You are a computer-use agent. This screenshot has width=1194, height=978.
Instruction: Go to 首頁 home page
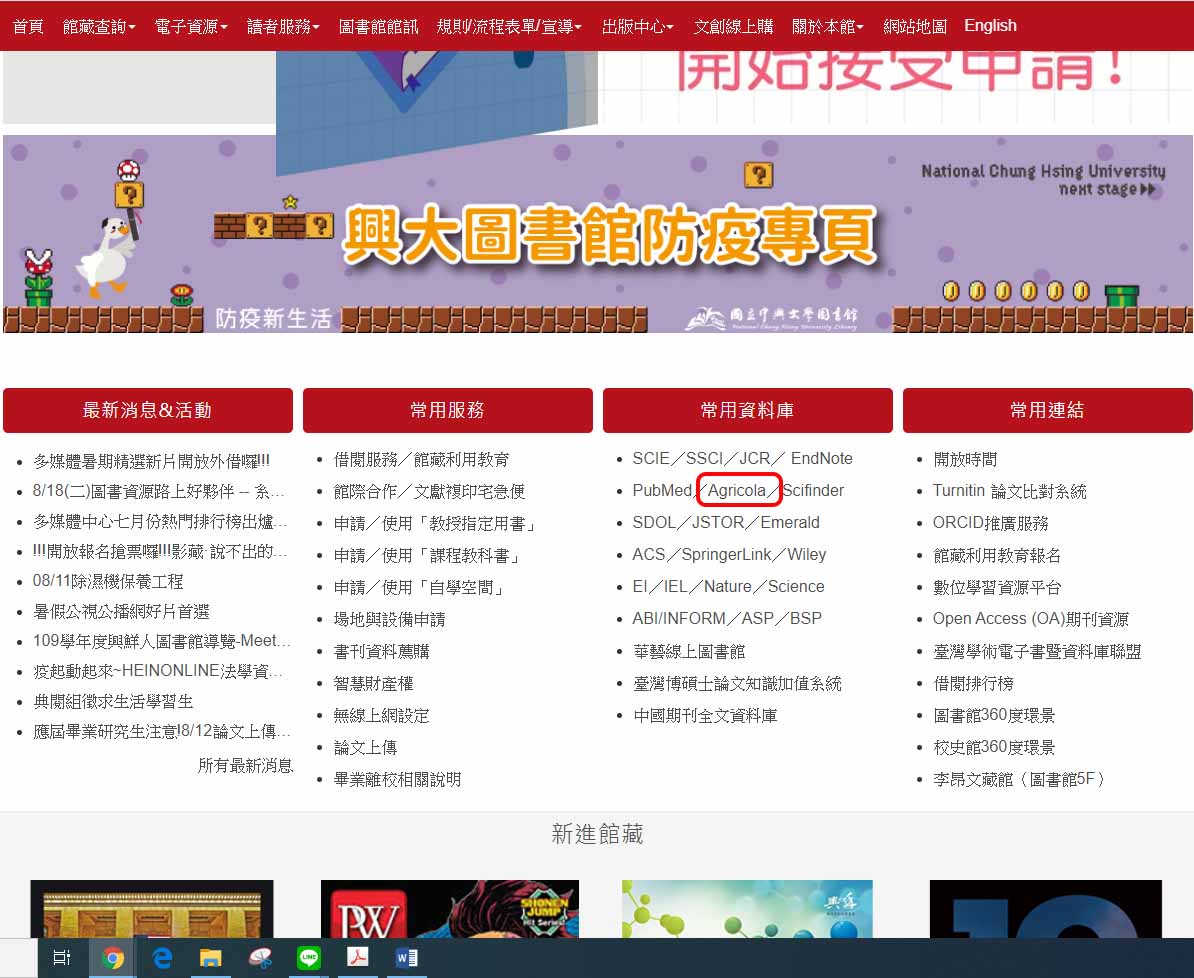tap(28, 27)
